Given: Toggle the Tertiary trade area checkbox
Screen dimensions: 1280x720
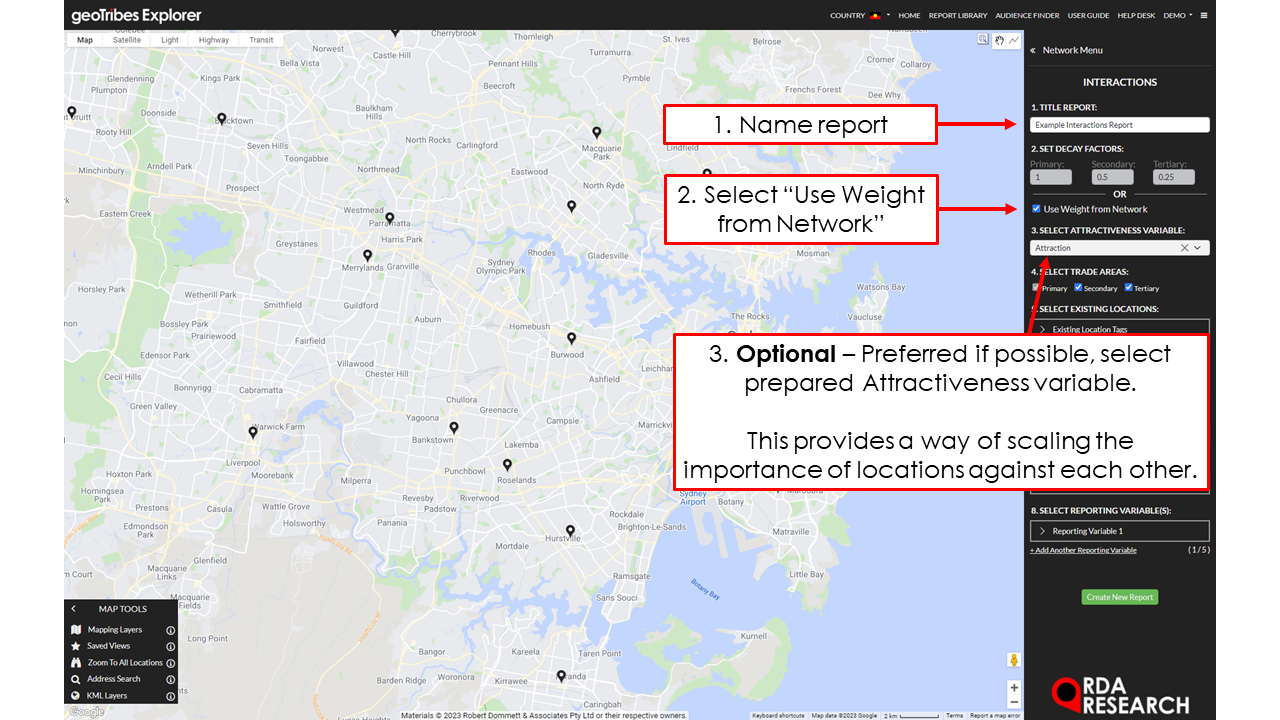Looking at the screenshot, I should (x=1128, y=288).
